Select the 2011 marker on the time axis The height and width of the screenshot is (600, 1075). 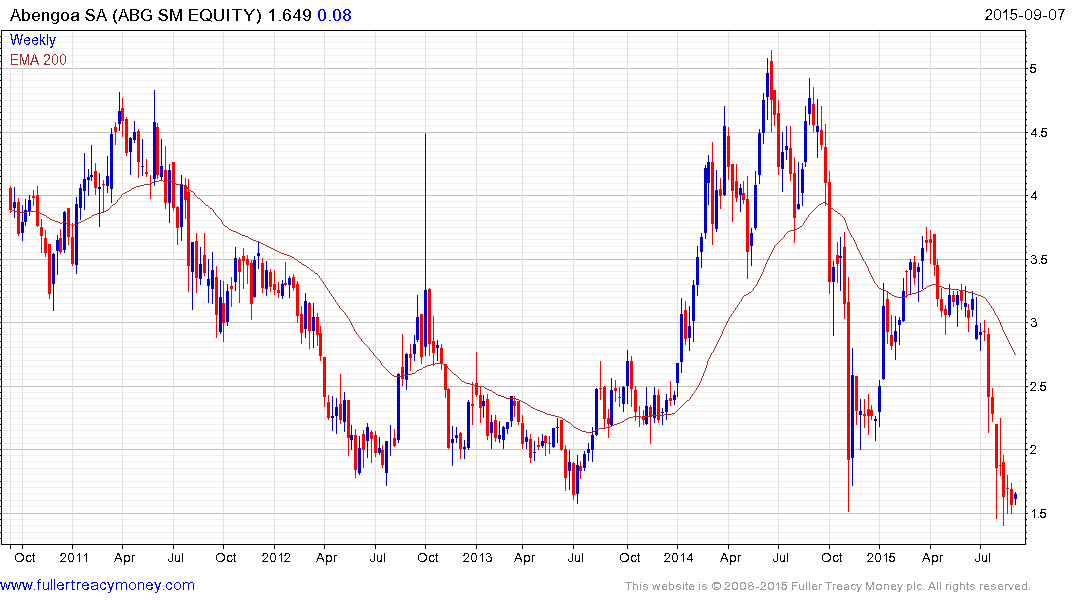click(x=75, y=557)
